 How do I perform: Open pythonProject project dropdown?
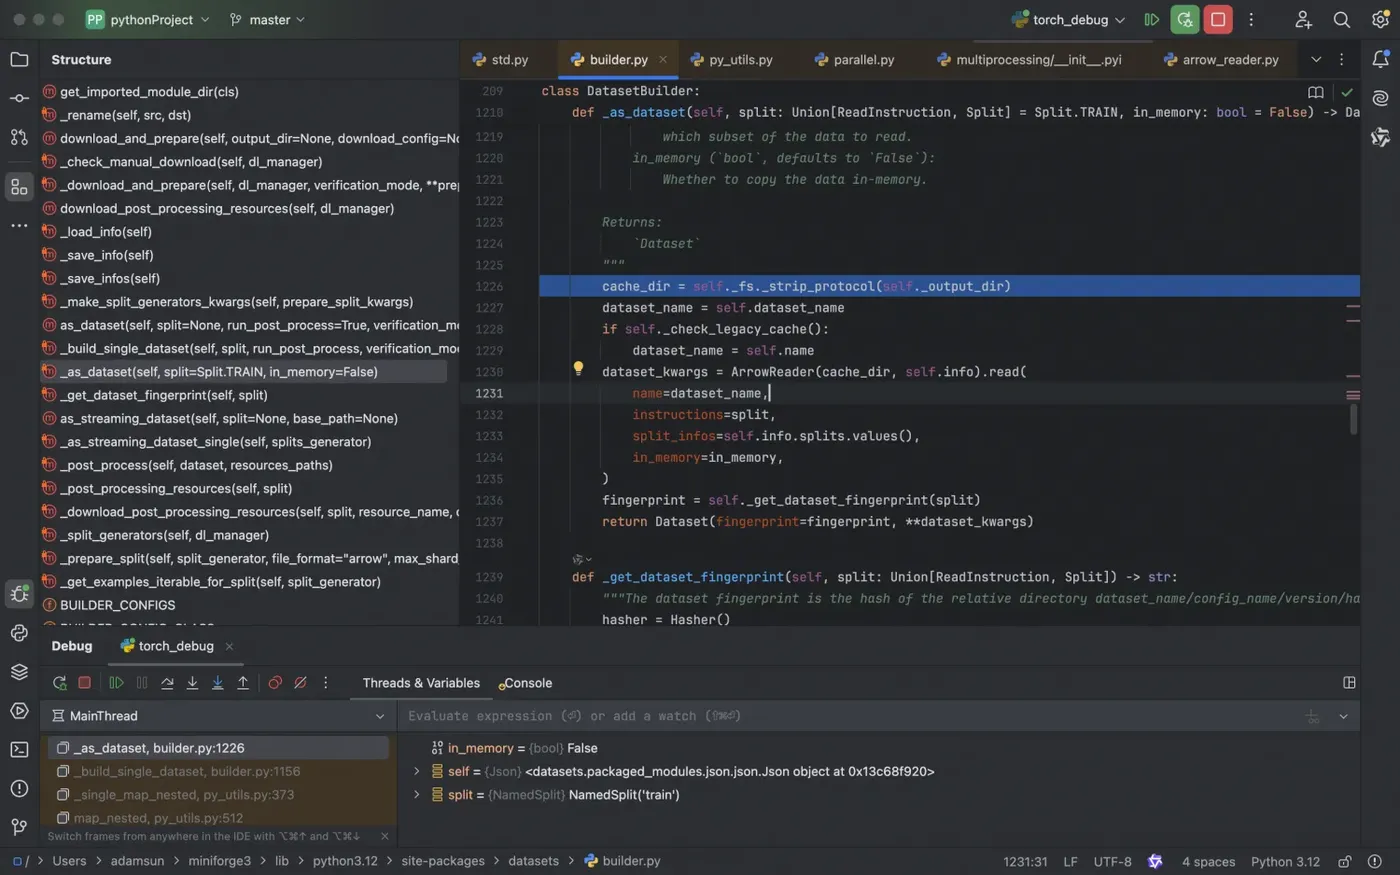click(148, 19)
